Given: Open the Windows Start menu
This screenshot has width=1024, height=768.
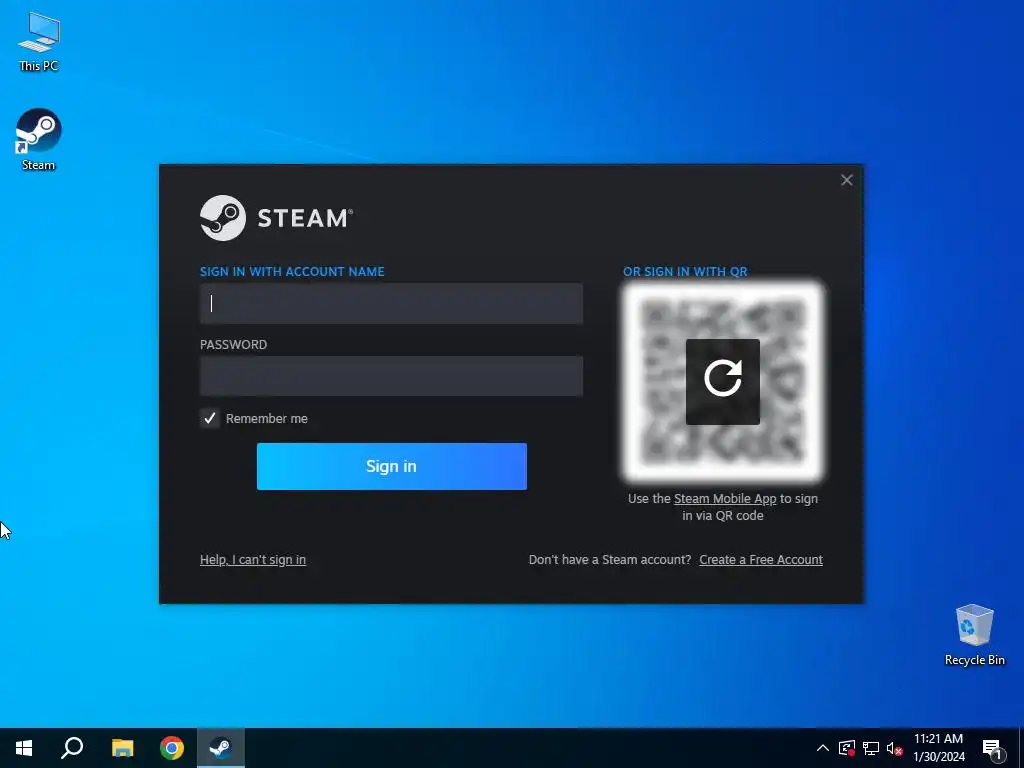Looking at the screenshot, I should point(24,748).
